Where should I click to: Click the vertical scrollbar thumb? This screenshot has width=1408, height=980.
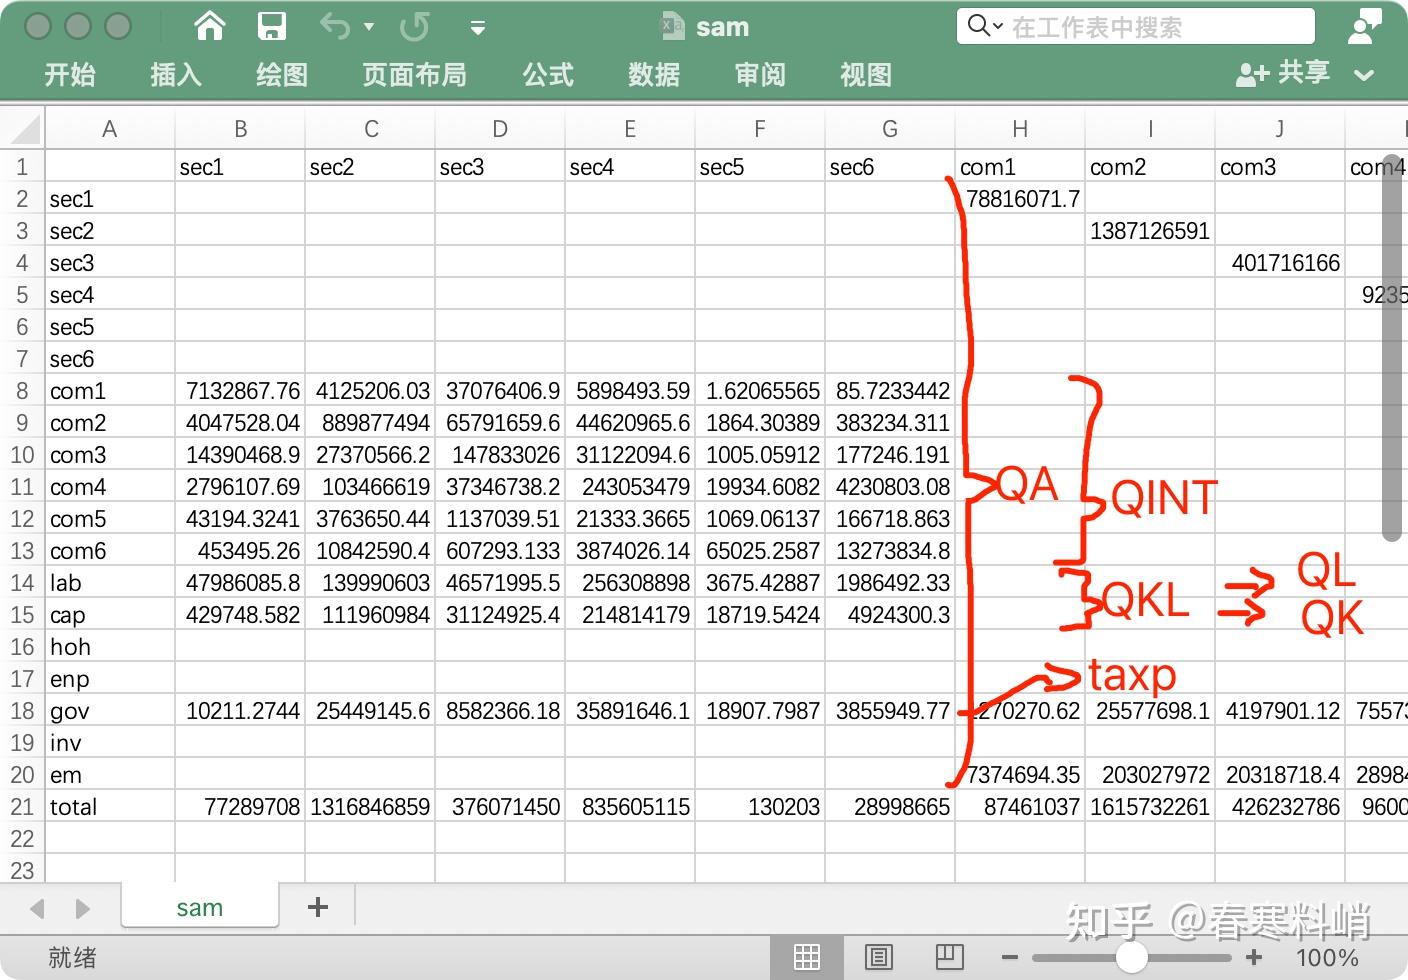[1392, 349]
